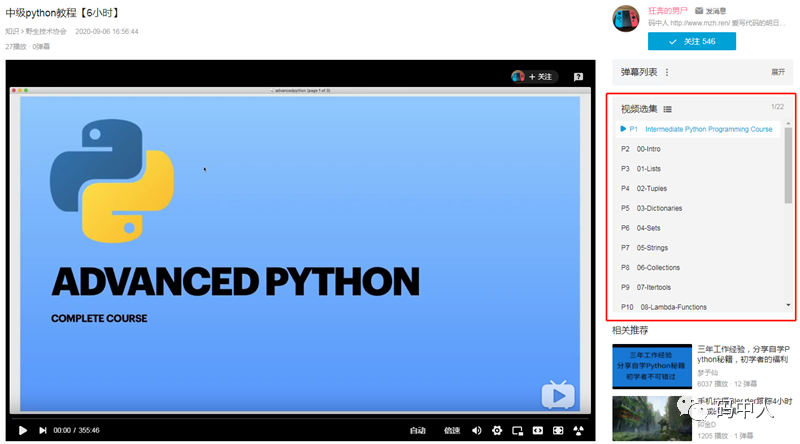The height and width of the screenshot is (444, 800).
Task: Open uploader profile avatar at top right
Action: click(626, 18)
